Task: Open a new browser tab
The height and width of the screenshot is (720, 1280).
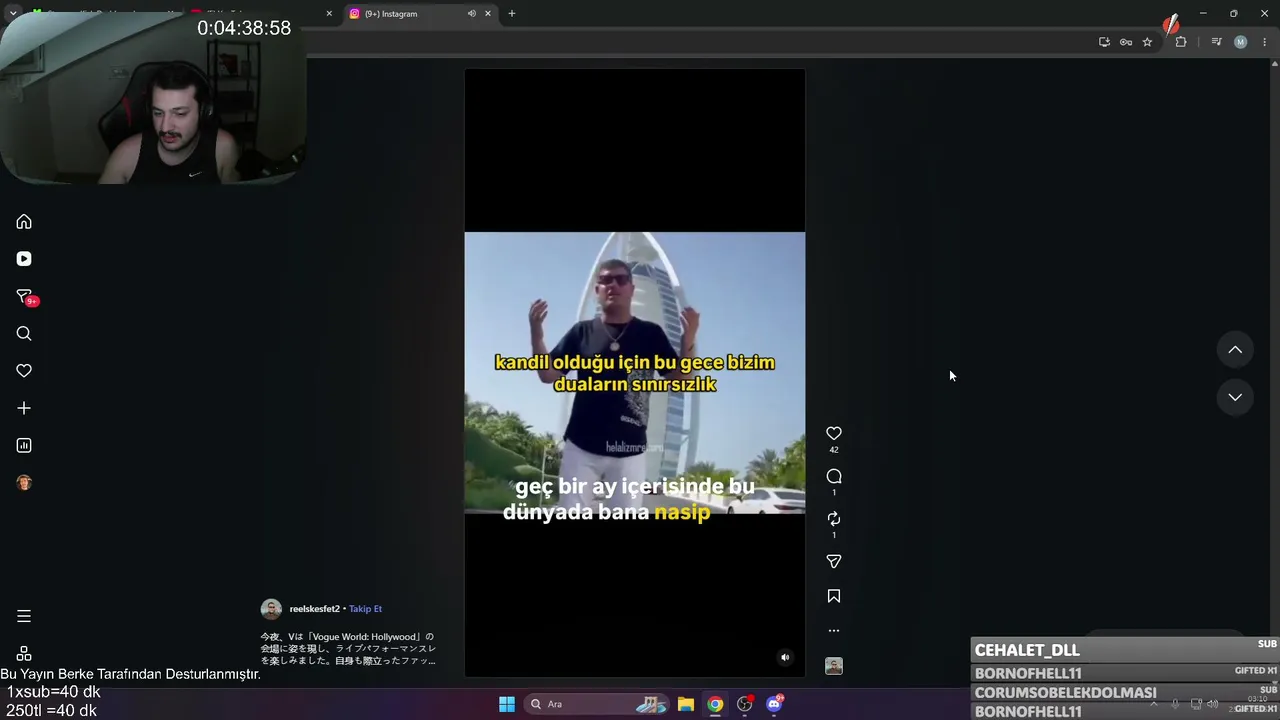Action: coord(512,14)
